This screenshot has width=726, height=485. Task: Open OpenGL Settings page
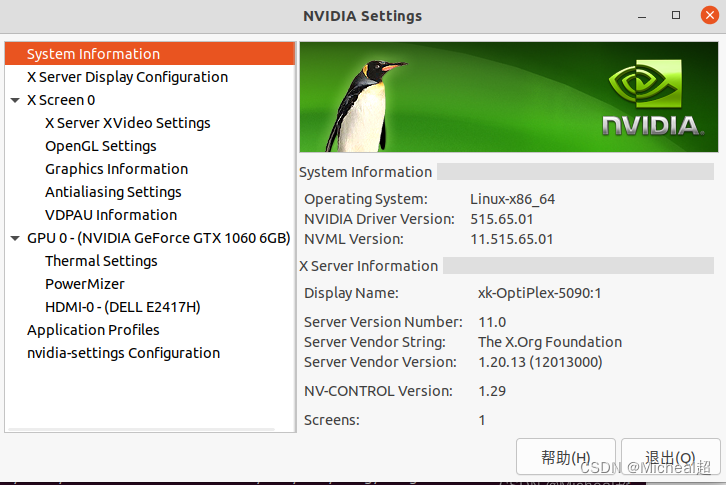coord(100,146)
